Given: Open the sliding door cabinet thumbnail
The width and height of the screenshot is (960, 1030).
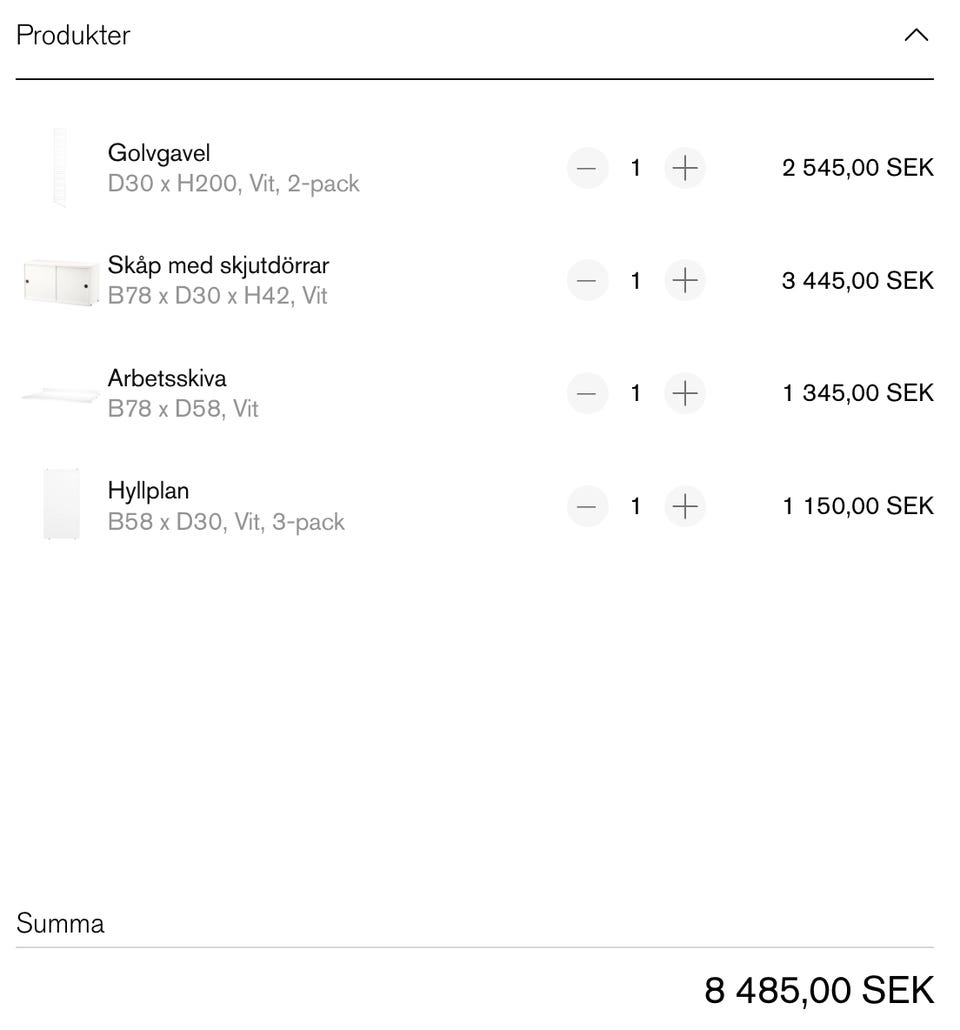Looking at the screenshot, I should coord(61,281).
